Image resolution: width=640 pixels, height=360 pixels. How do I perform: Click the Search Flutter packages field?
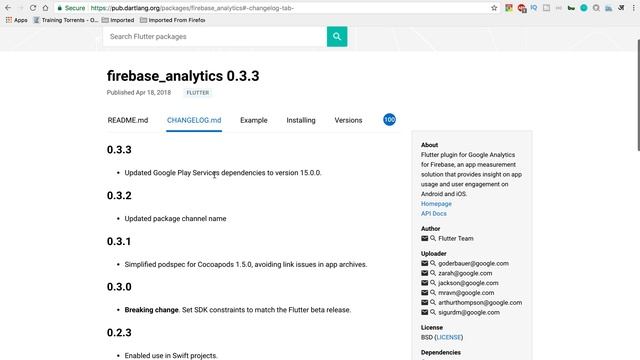(215, 36)
